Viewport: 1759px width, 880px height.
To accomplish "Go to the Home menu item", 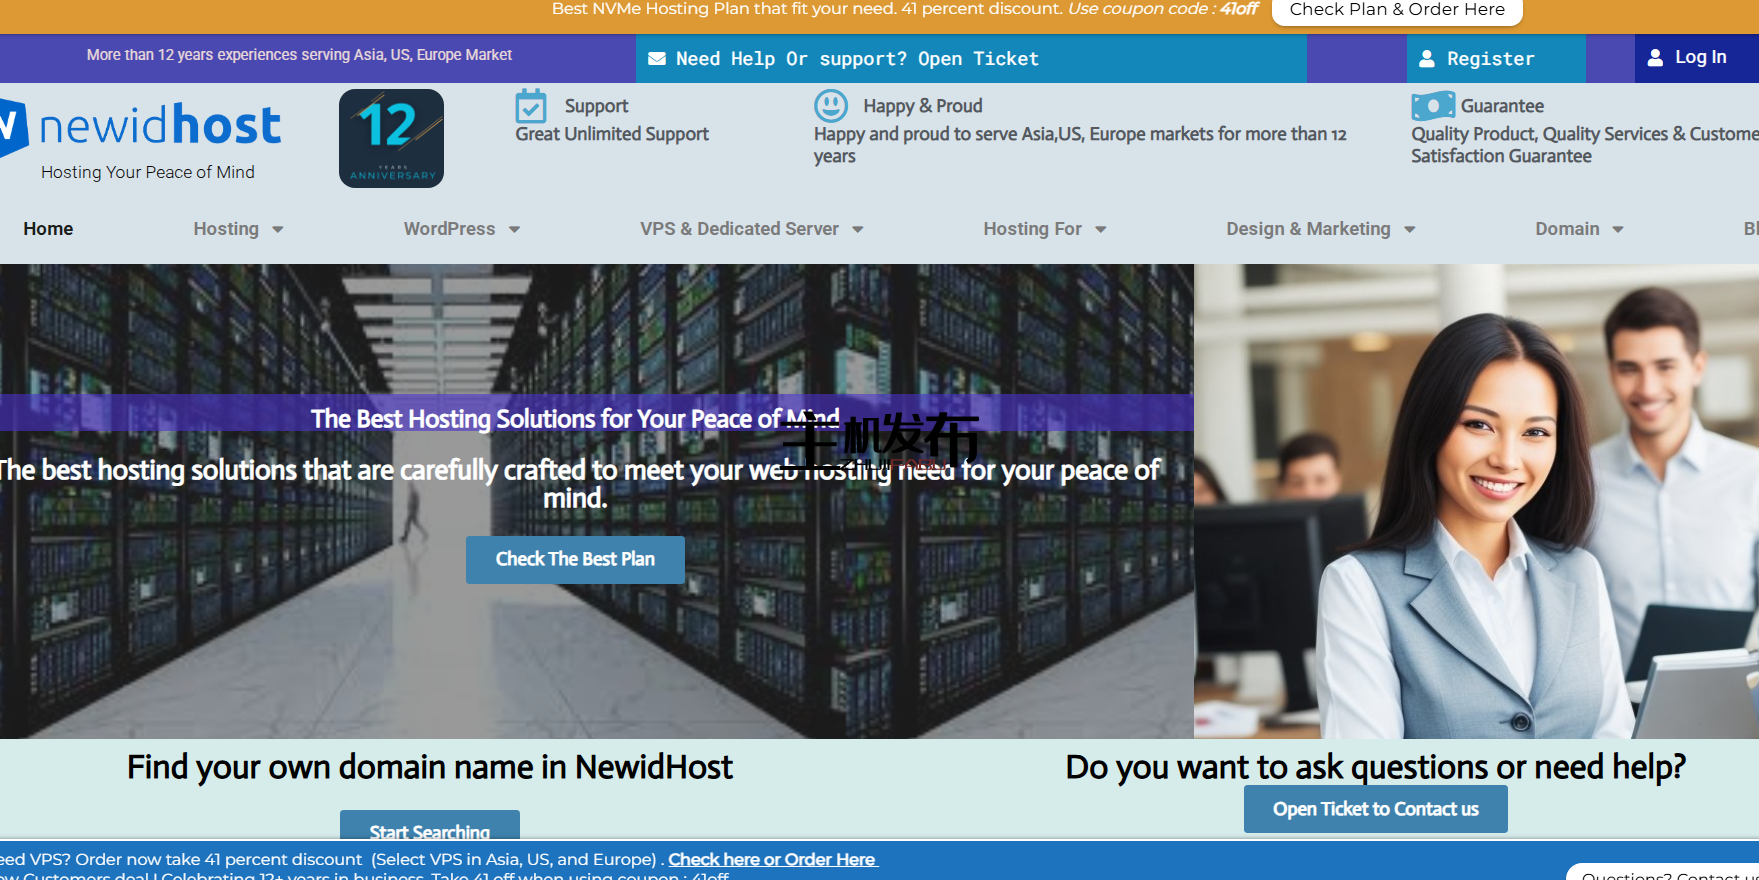I will point(48,229).
